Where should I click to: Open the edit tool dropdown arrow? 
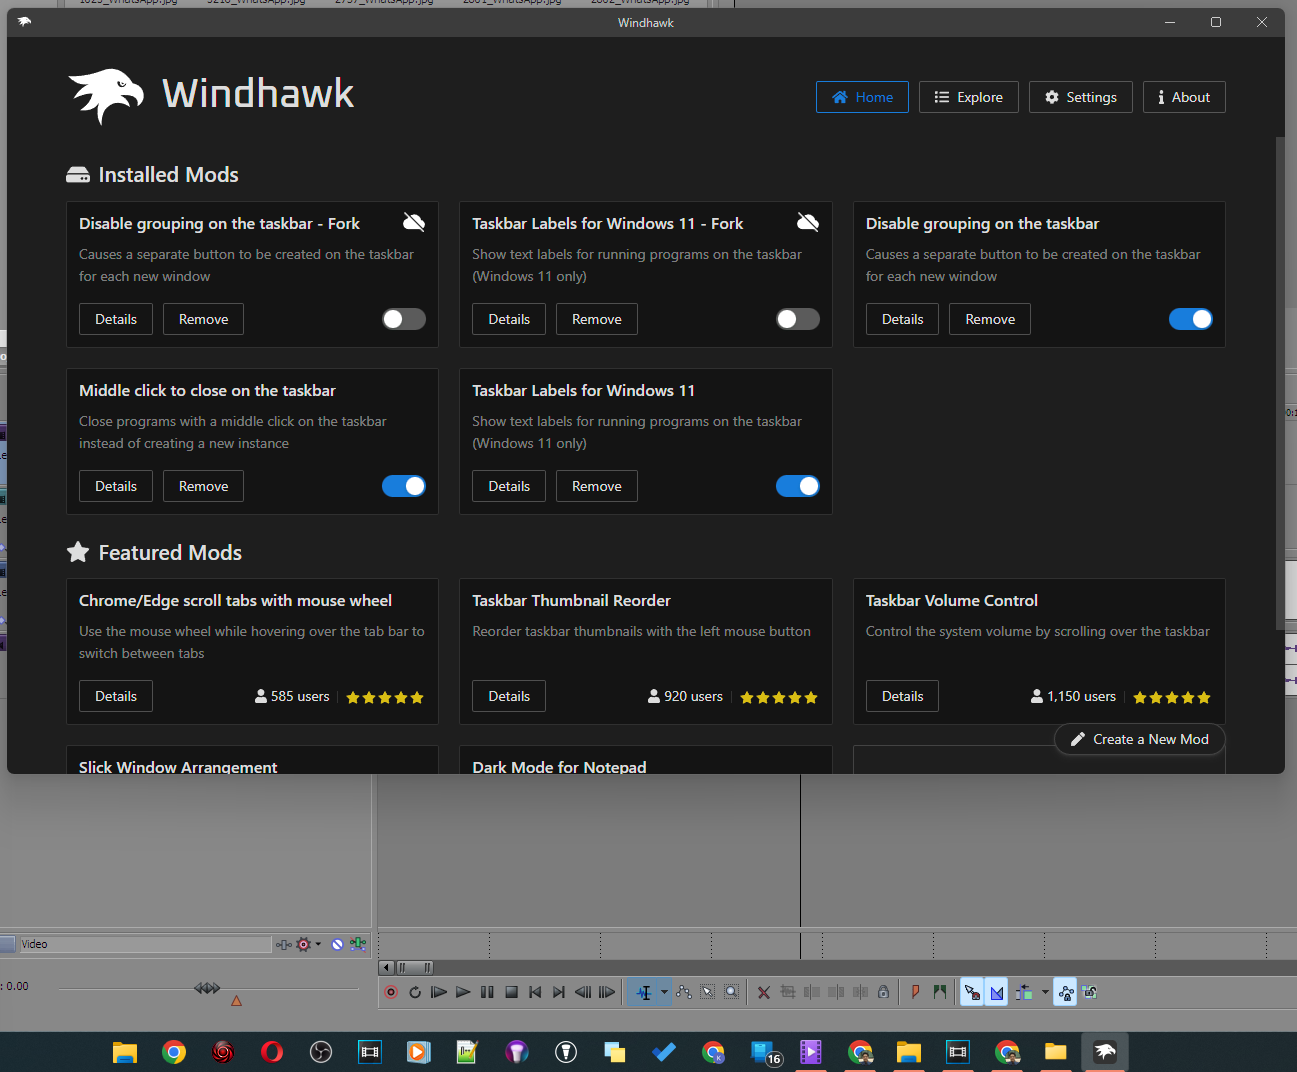664,992
